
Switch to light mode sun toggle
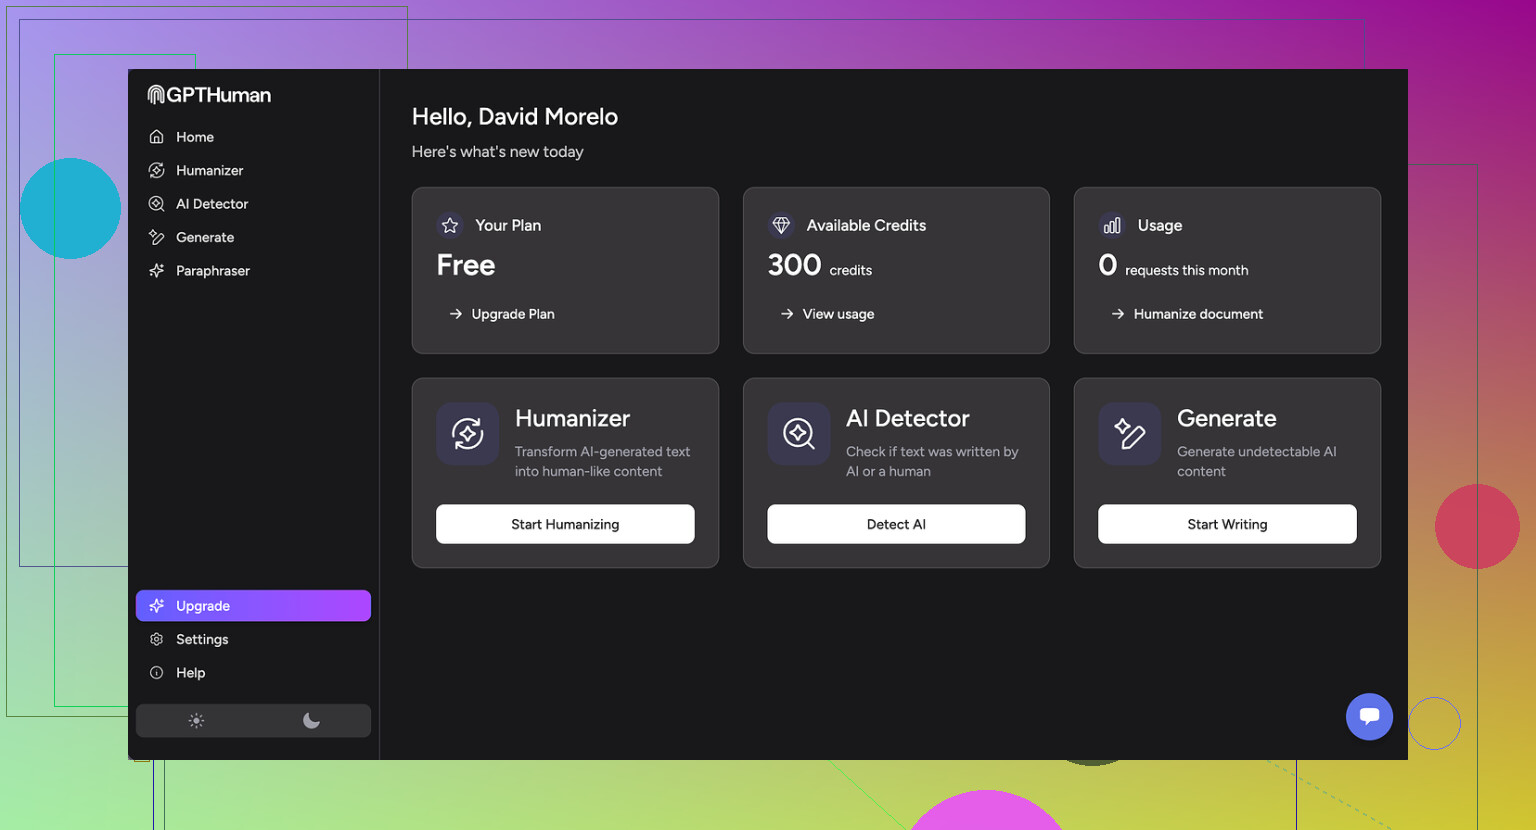tap(196, 721)
